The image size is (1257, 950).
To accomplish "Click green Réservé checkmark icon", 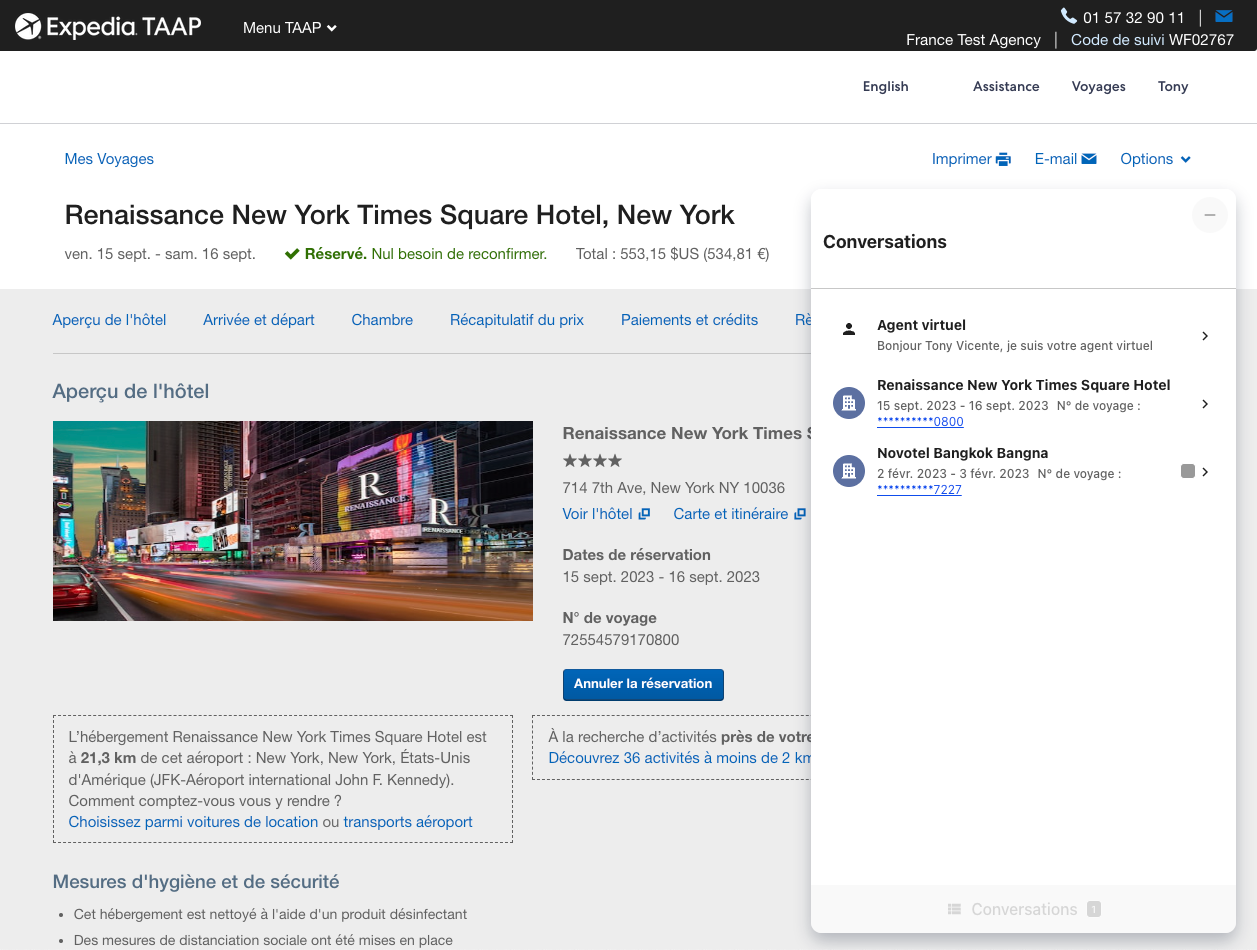I will click(x=292, y=254).
